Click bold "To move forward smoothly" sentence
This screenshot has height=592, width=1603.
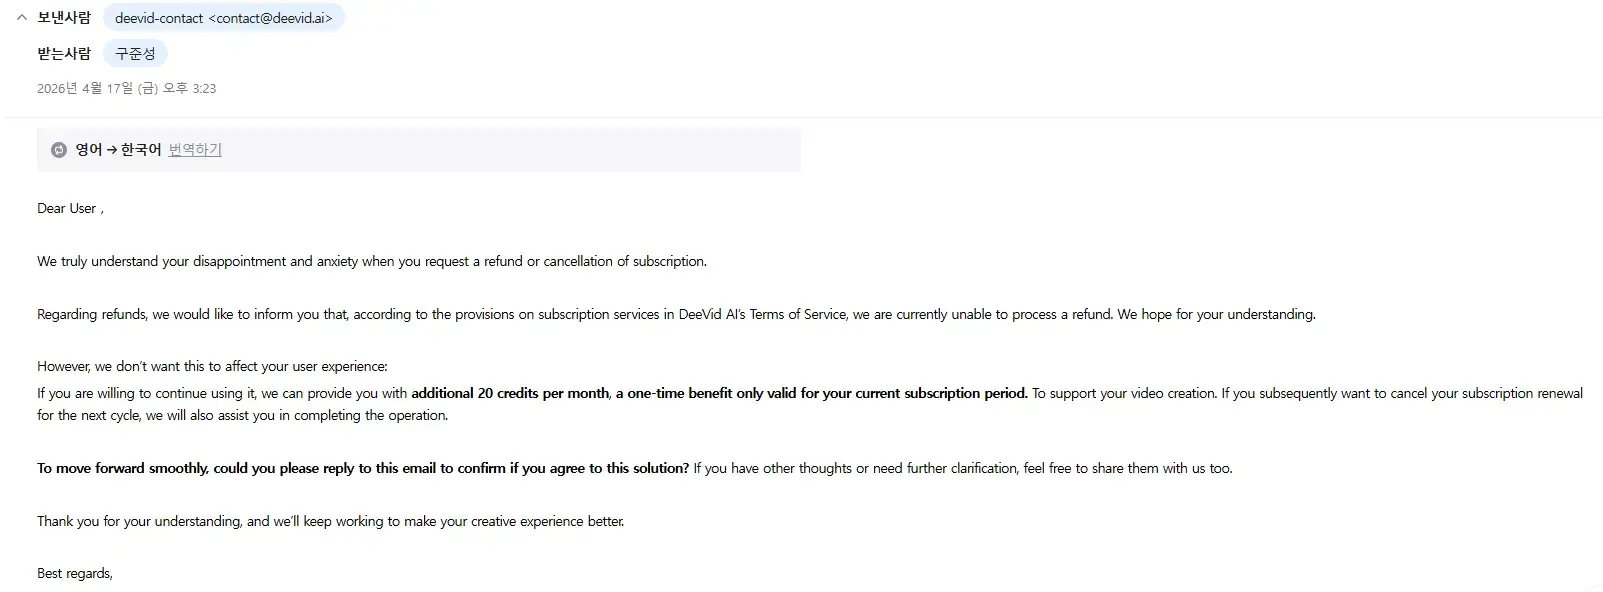[363, 469]
